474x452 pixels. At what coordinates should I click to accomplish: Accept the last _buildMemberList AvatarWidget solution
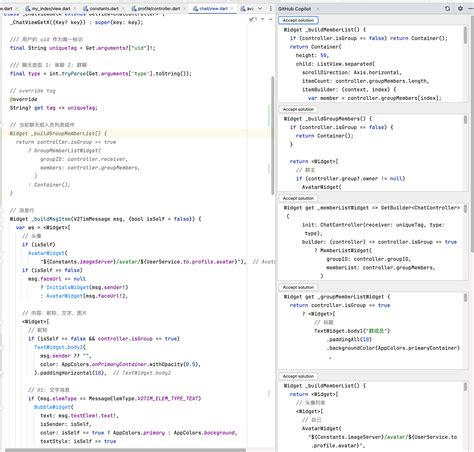(x=298, y=376)
